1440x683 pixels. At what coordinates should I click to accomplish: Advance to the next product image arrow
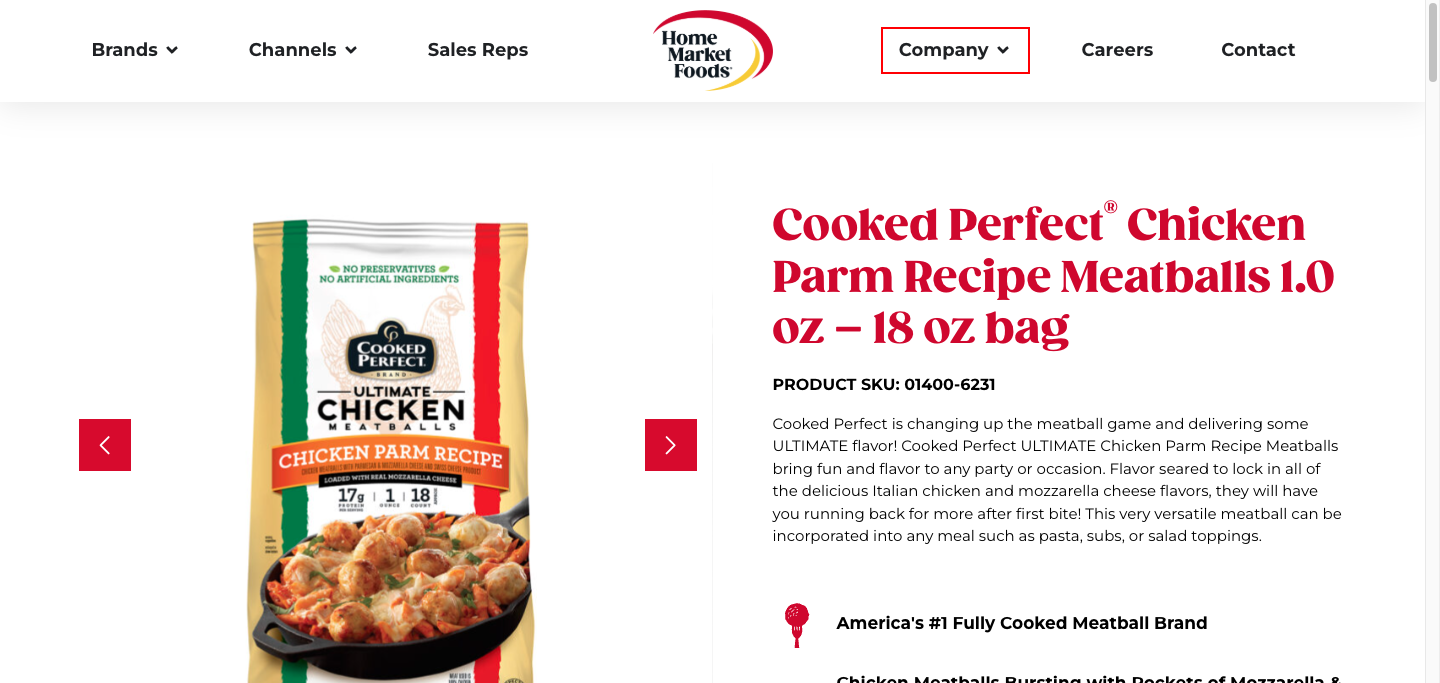pyautogui.click(x=671, y=445)
